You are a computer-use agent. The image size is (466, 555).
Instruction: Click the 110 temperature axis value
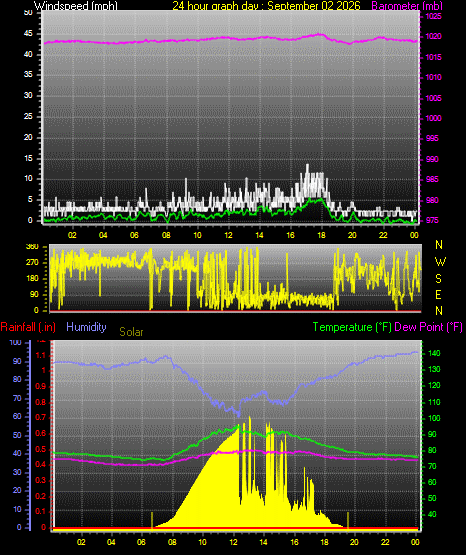point(434,402)
